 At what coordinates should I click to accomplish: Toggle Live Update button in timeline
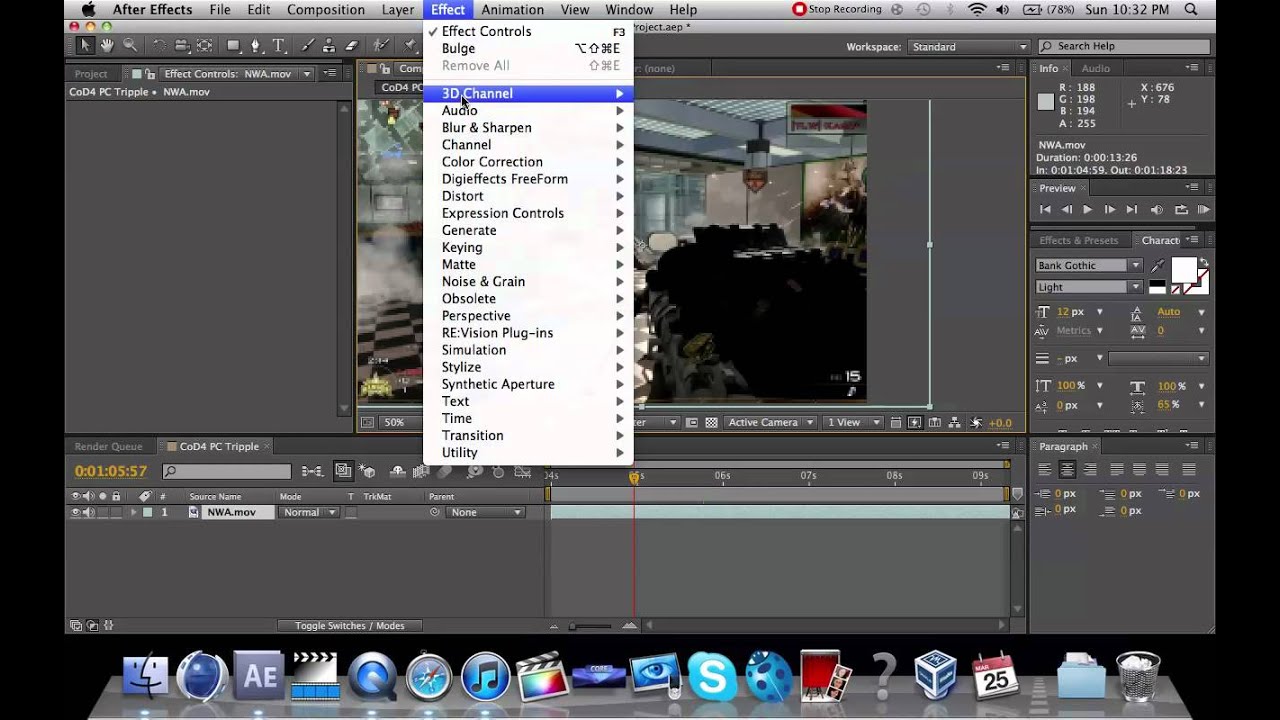pos(342,471)
